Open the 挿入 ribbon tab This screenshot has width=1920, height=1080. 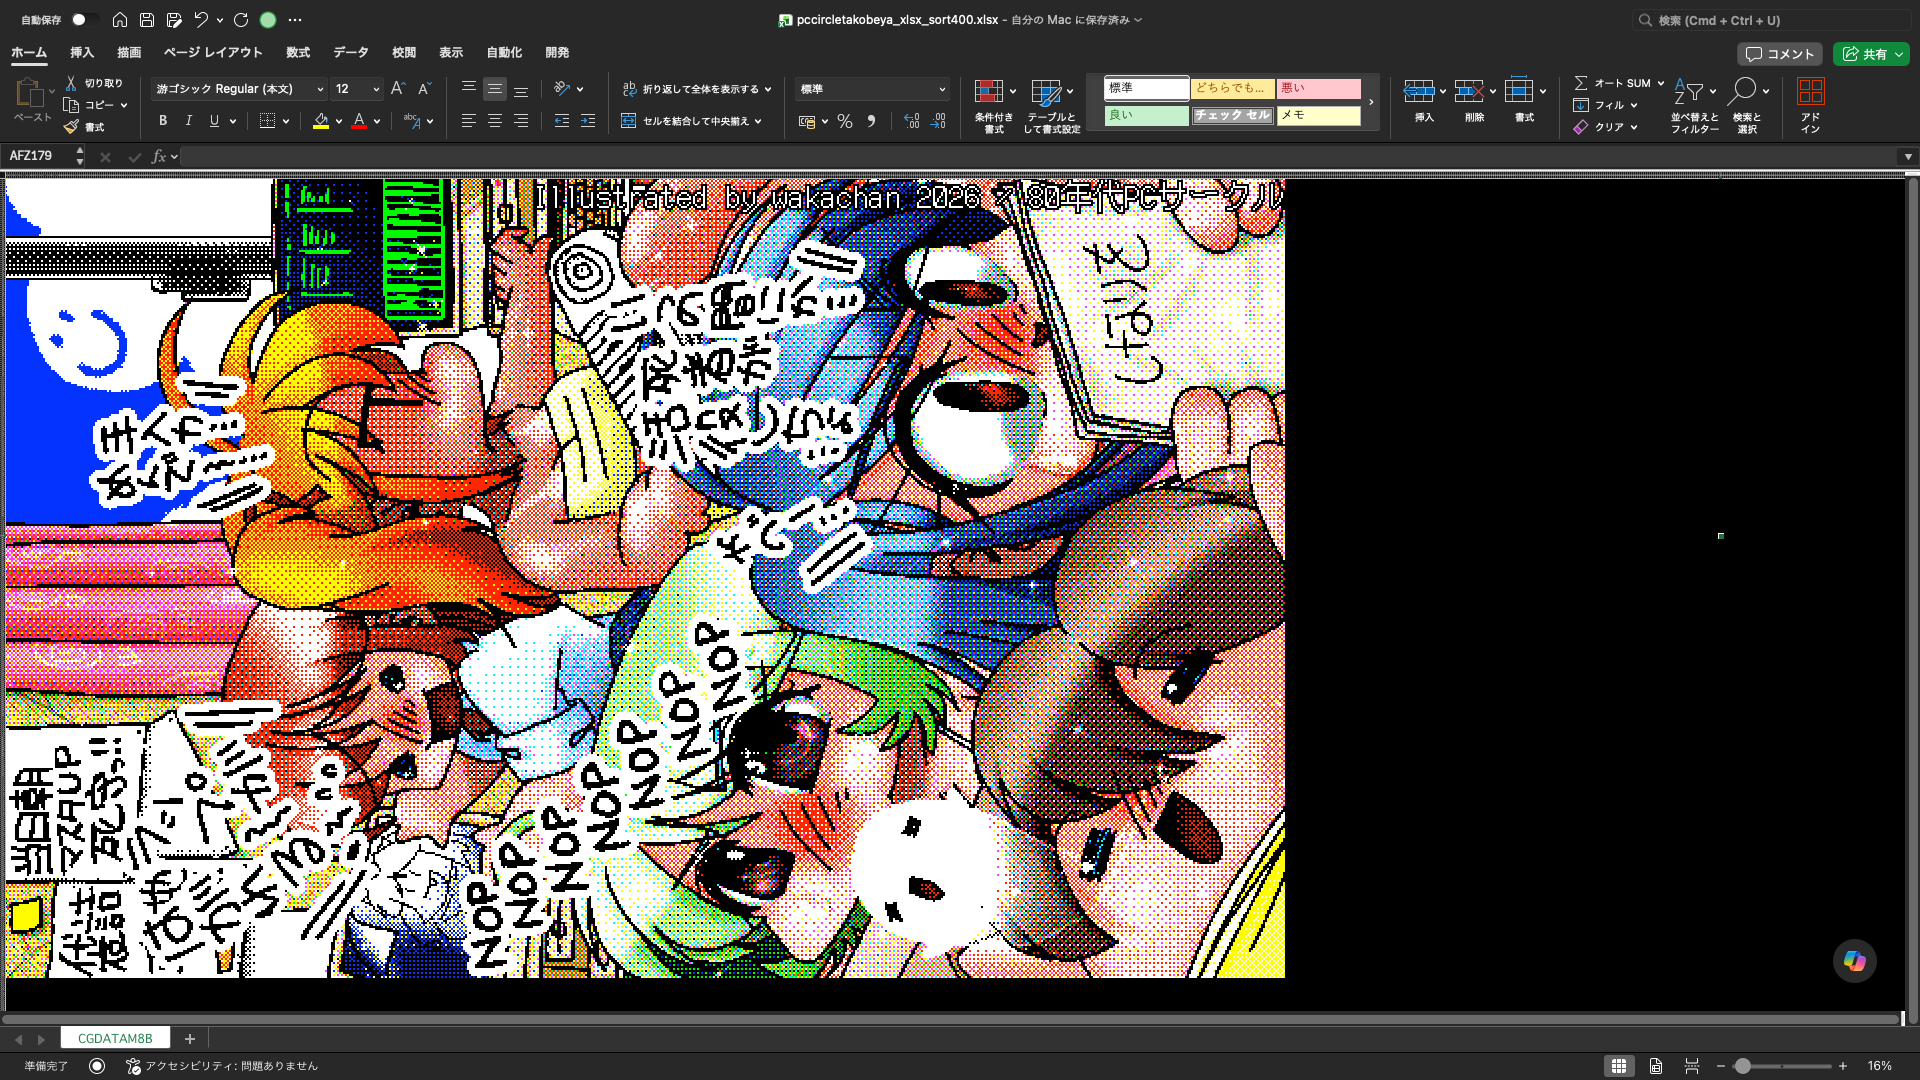82,53
